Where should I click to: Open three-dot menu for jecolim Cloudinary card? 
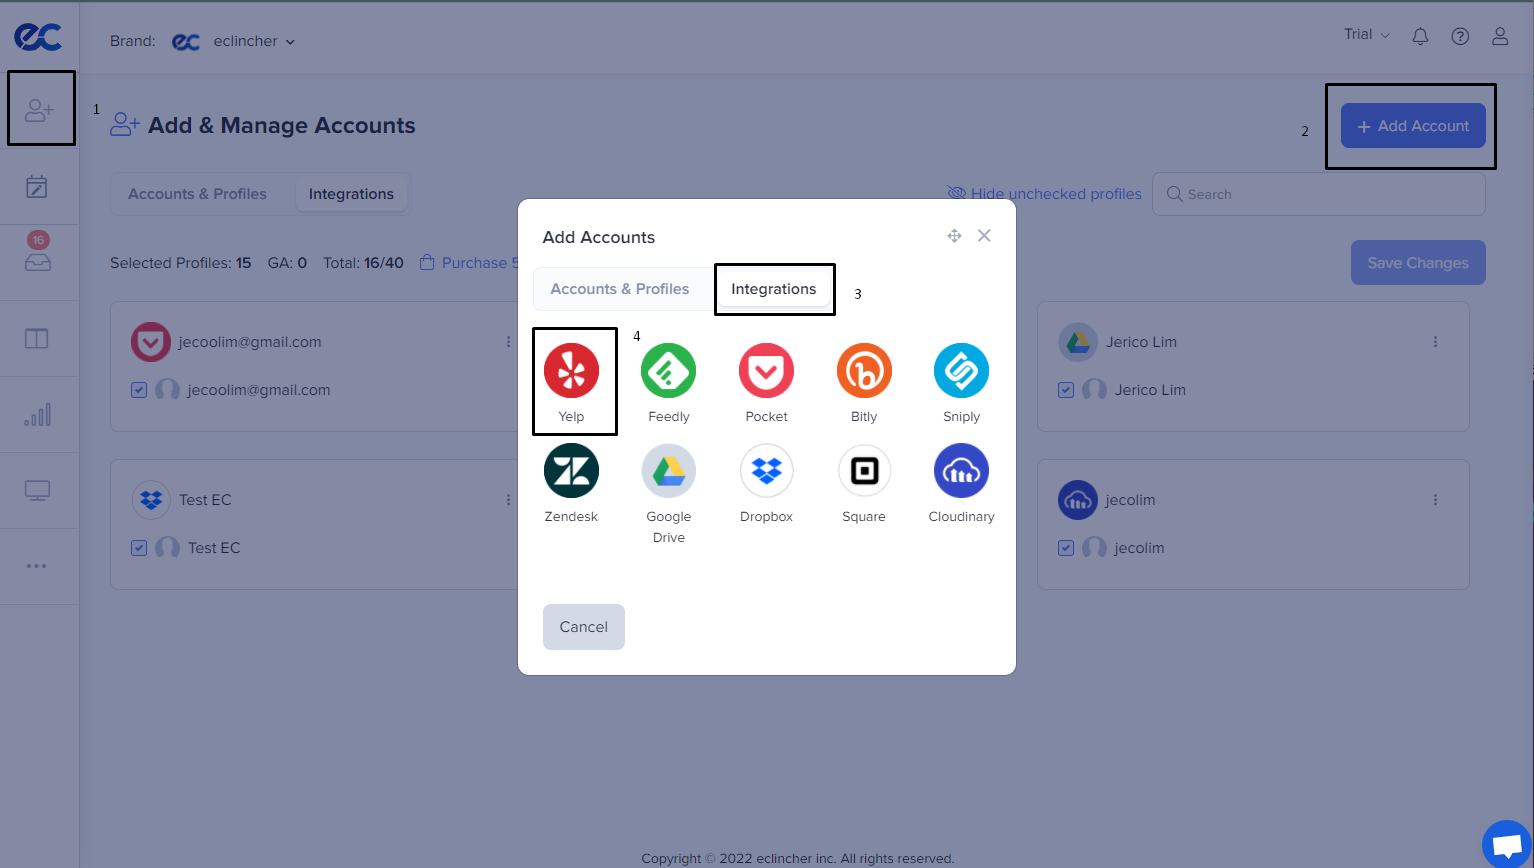click(x=1435, y=500)
